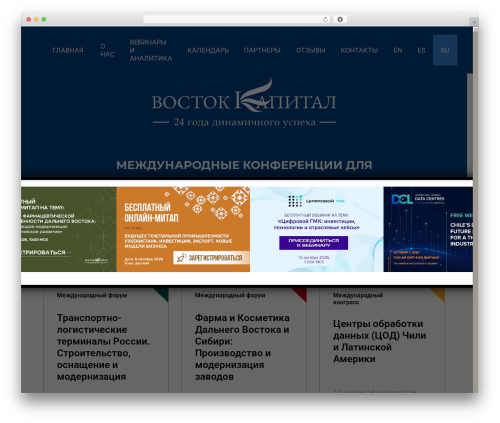Open ВЕБИНАРЫ И АНАЛИТИКА menu item
Screen dimensions: 500x423
click(x=151, y=50)
